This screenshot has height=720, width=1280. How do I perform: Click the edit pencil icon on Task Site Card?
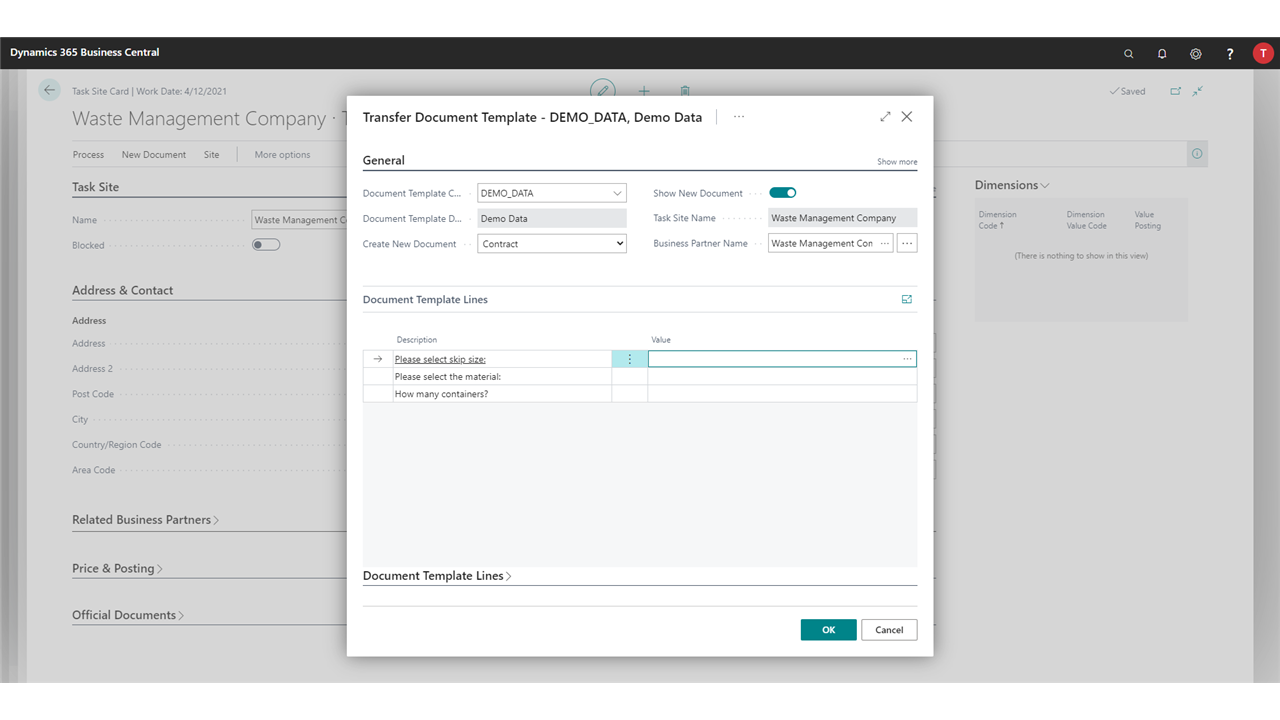(x=602, y=90)
